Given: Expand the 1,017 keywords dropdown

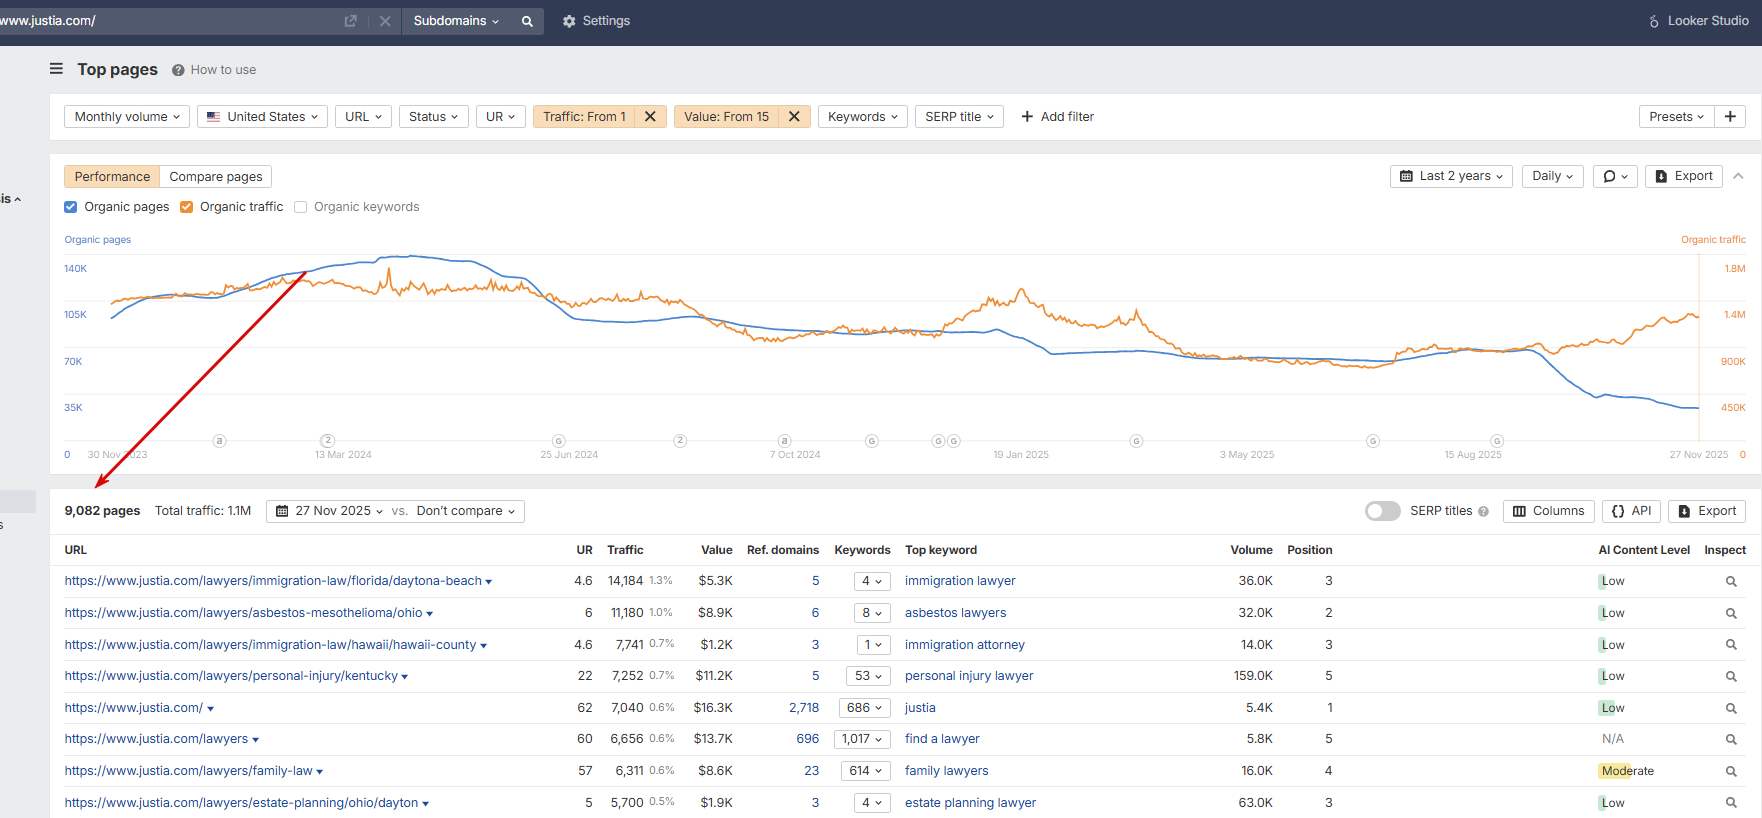Looking at the screenshot, I should (863, 739).
